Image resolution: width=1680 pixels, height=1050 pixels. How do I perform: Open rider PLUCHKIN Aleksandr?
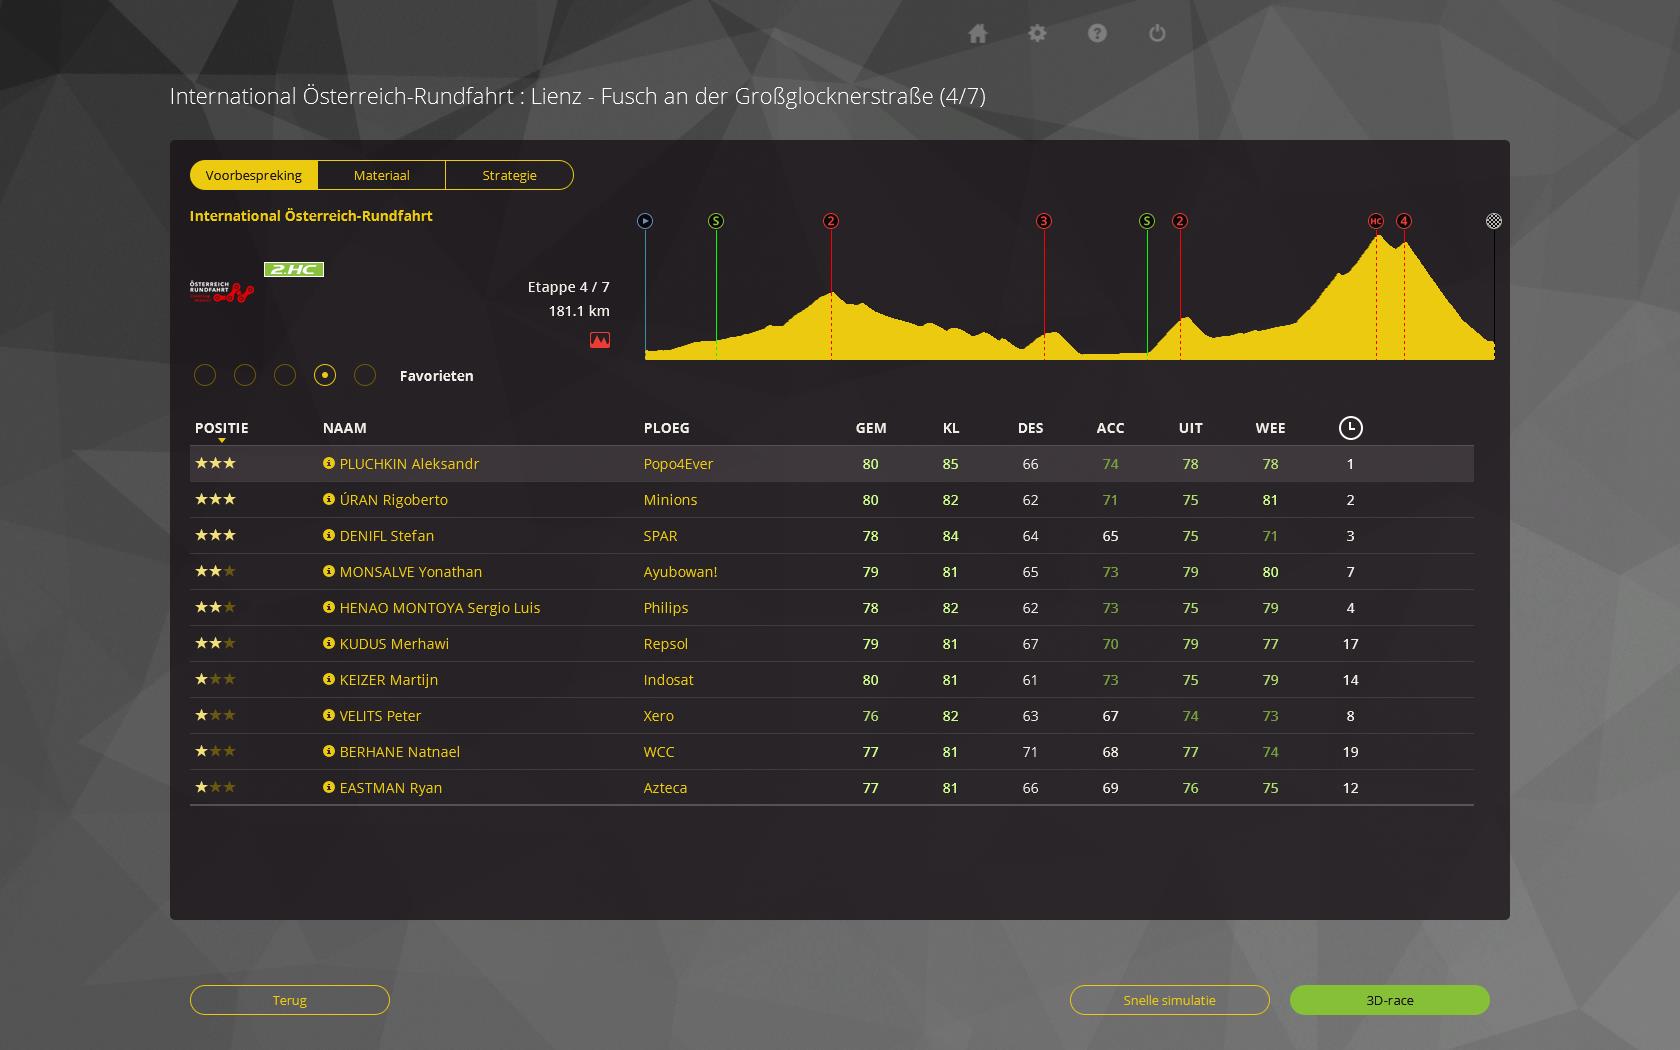[409, 464]
